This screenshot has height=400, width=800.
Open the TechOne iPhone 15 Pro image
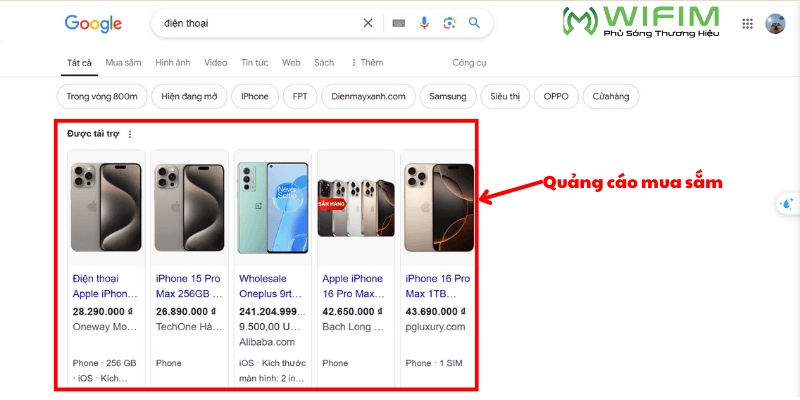click(189, 208)
